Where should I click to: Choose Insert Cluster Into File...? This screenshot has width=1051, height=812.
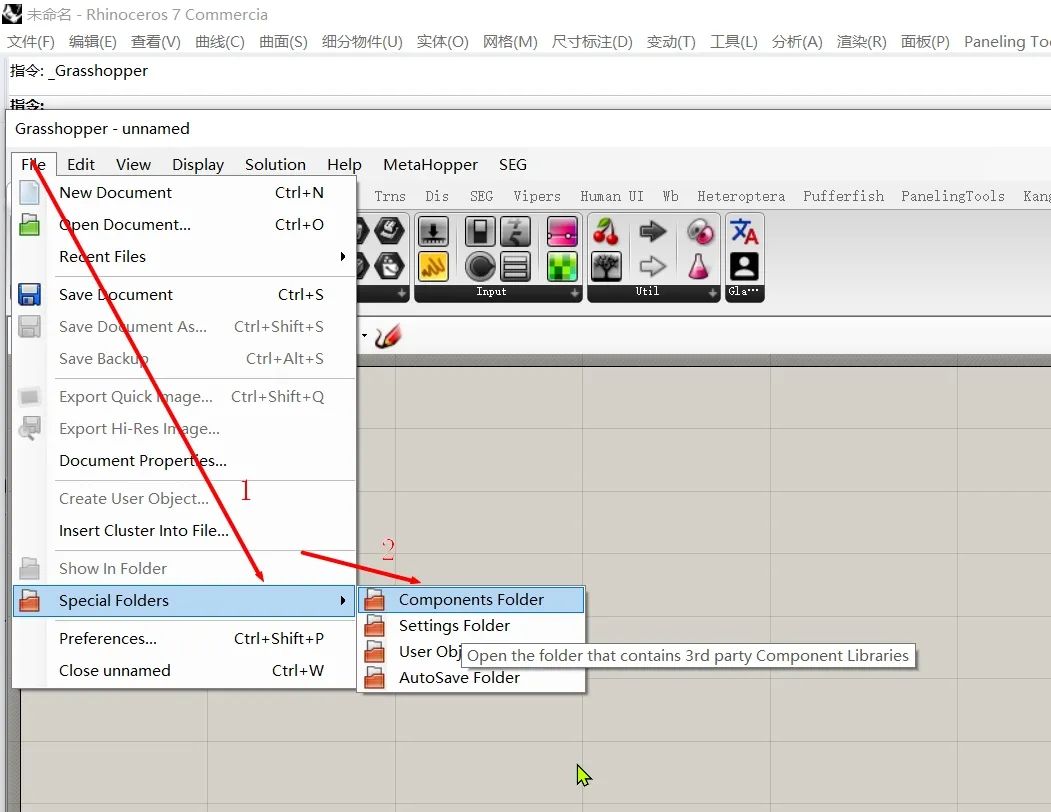(184, 530)
